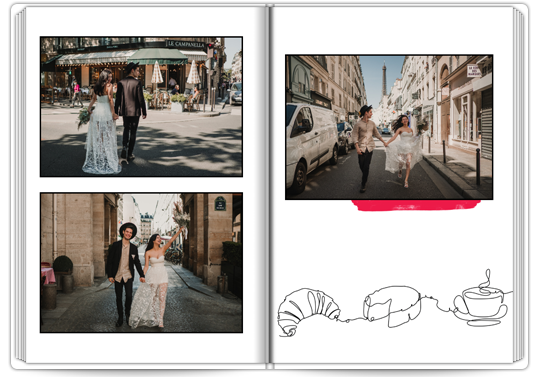This screenshot has height=380, width=540.
Task: Click the pink tablecloth table in the alley photo
Action: [x=48, y=275]
